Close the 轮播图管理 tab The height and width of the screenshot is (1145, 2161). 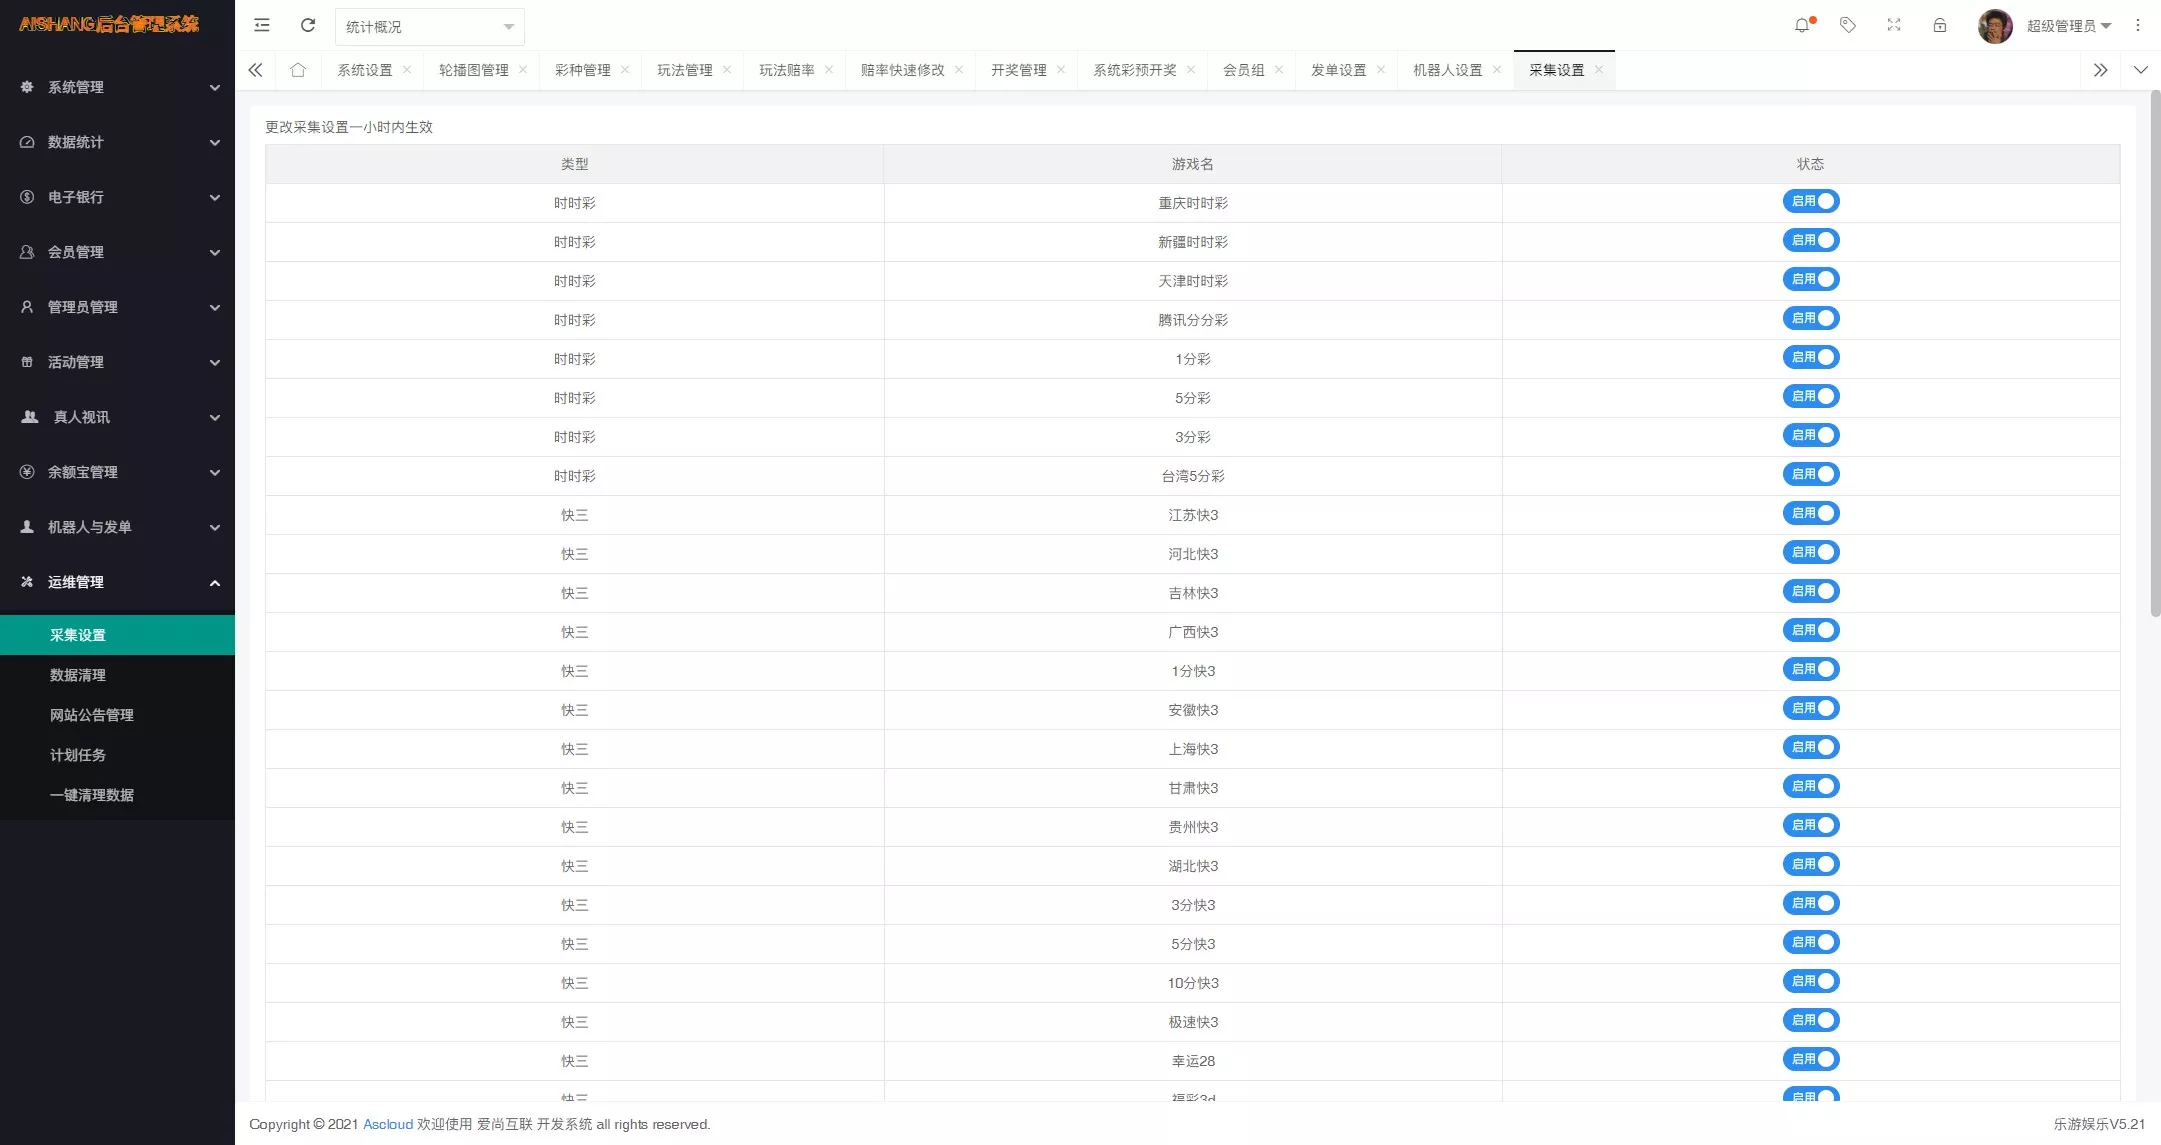tap(523, 70)
